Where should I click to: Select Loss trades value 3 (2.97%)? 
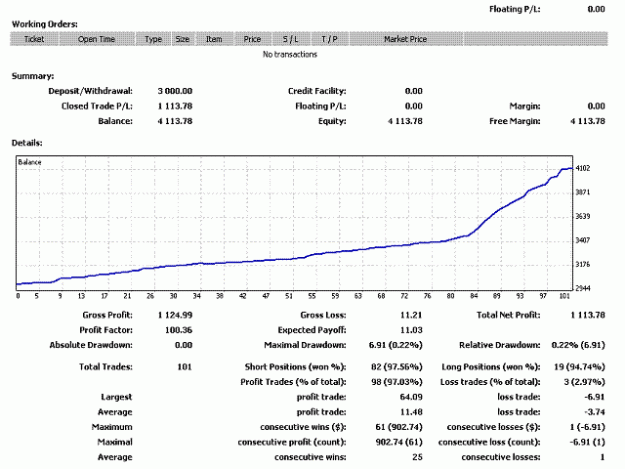584,382
